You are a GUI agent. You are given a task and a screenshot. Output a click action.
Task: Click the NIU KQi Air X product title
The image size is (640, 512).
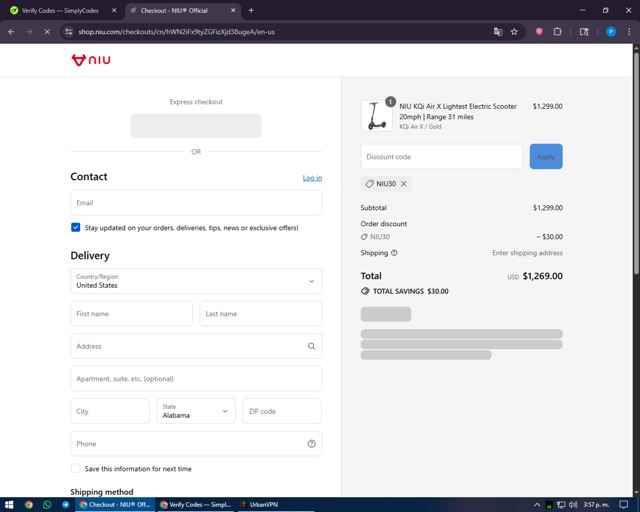[458, 111]
